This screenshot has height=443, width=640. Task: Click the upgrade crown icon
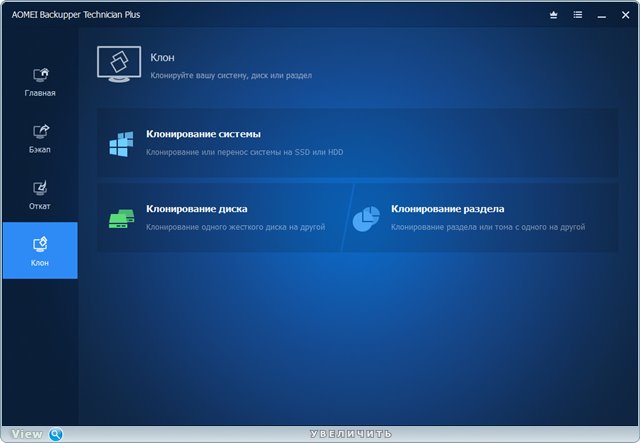(x=553, y=15)
